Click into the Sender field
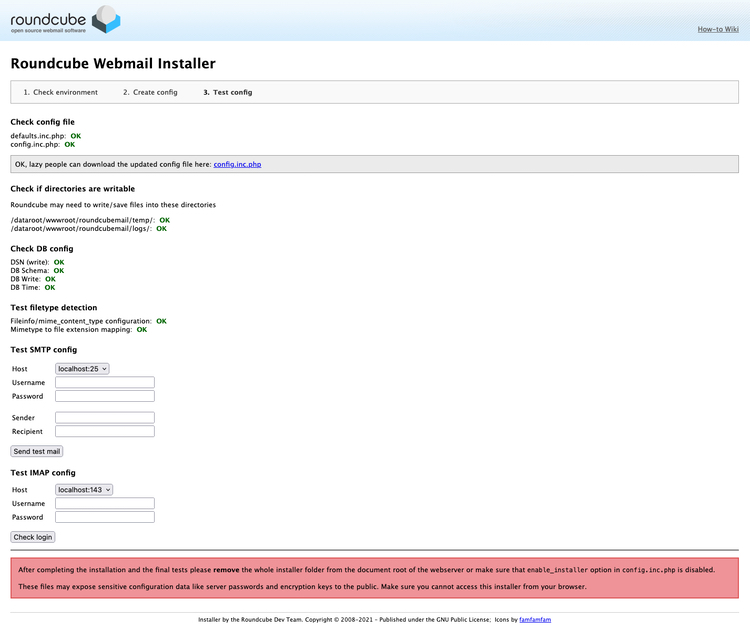Screen dimensions: 750x629 pos(105,418)
